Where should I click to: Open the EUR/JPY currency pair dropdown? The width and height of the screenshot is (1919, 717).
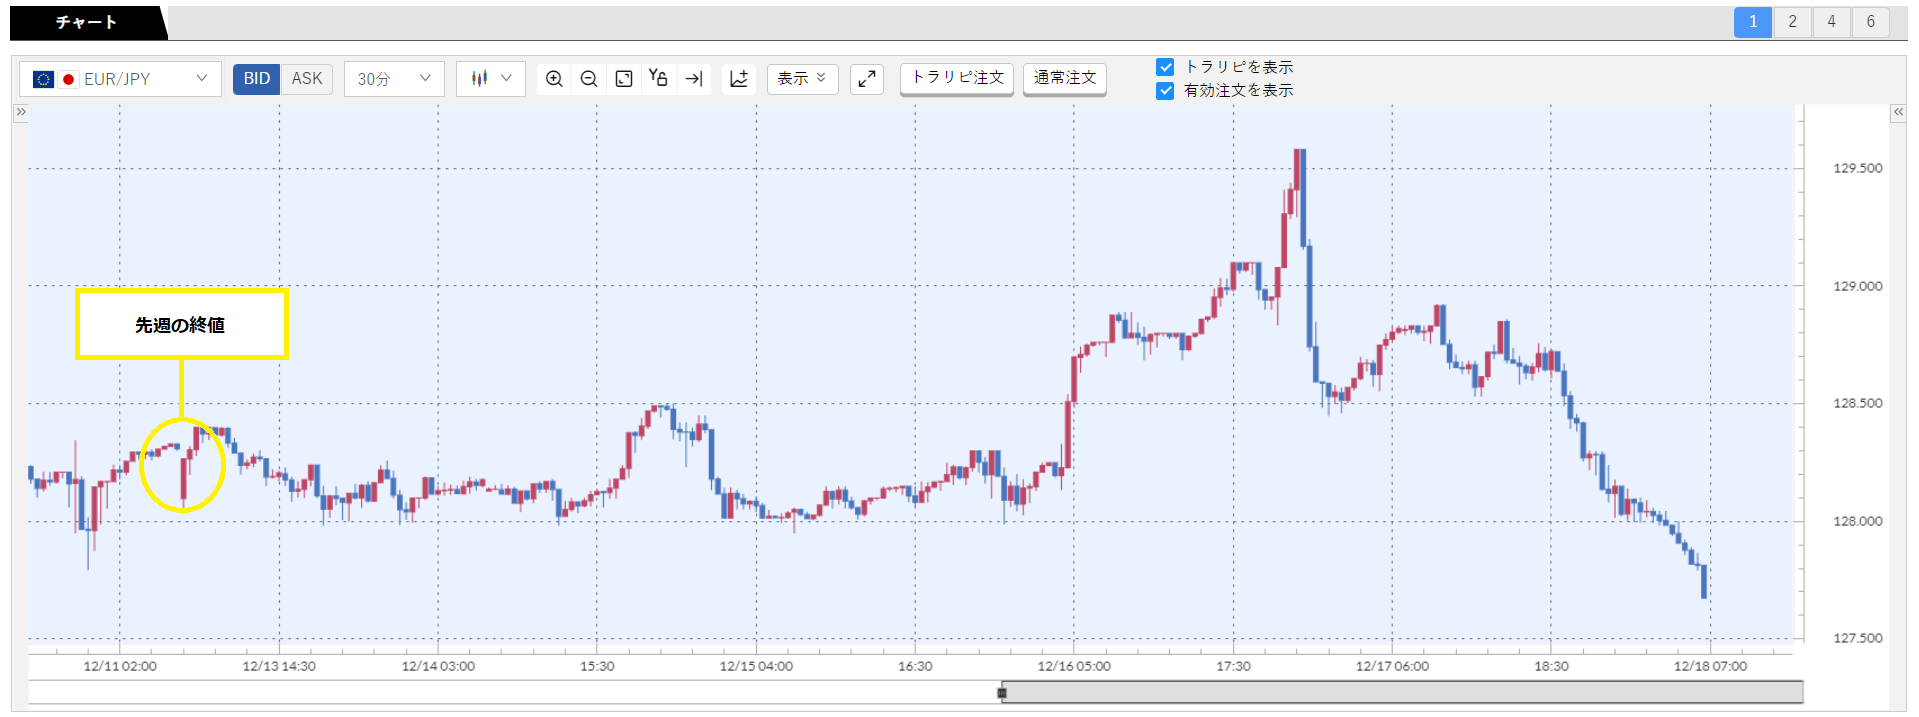point(120,79)
